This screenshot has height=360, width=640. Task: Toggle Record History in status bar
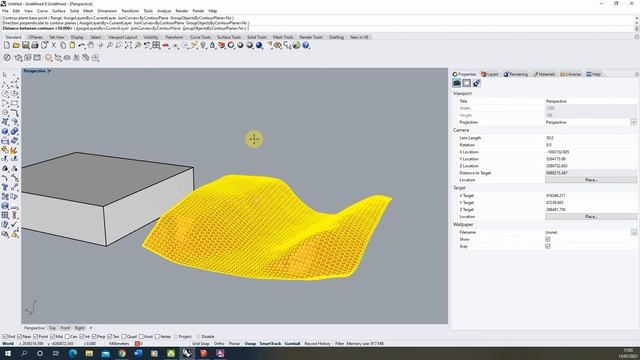point(317,344)
